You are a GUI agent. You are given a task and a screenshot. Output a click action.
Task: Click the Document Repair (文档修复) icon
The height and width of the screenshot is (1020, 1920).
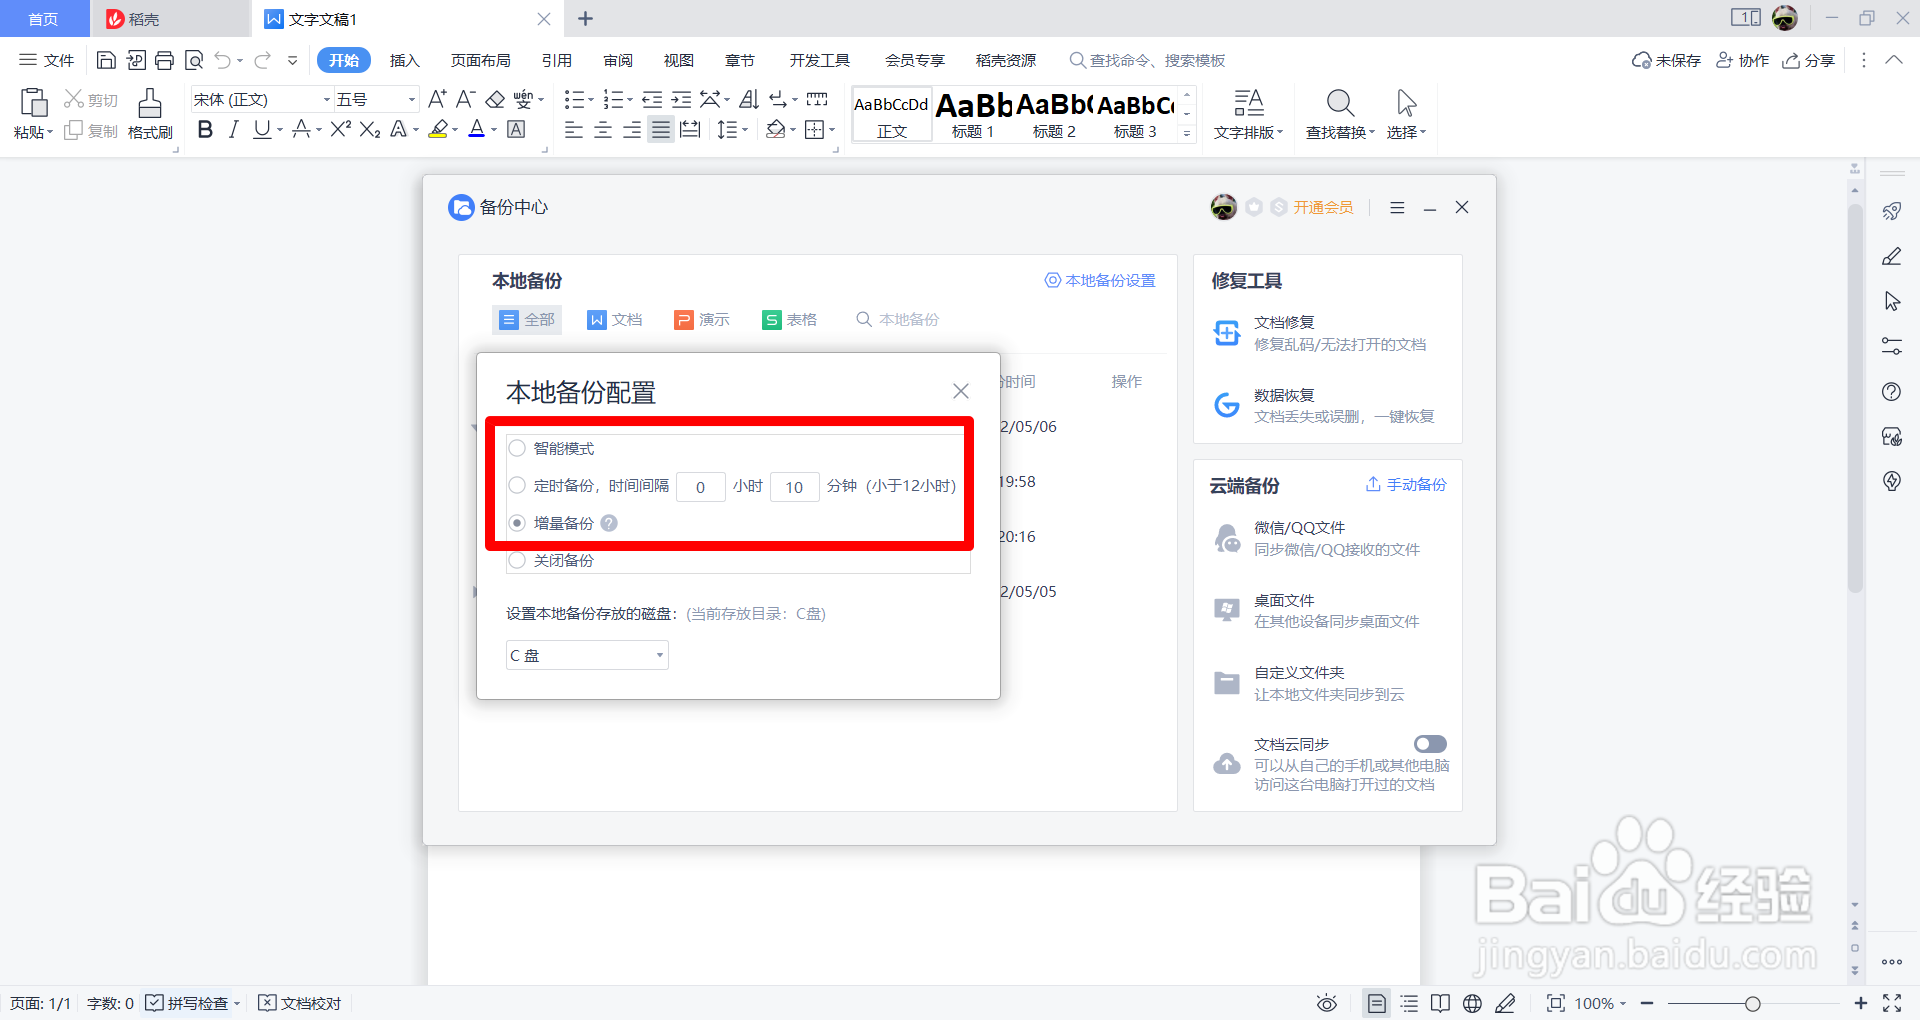point(1227,333)
